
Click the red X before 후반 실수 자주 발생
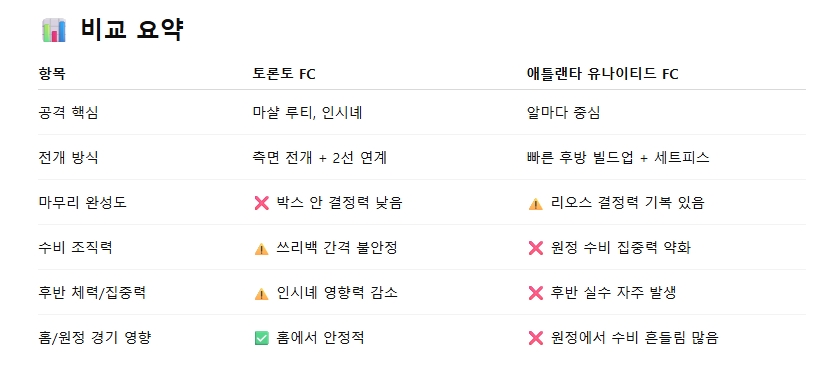tap(536, 293)
